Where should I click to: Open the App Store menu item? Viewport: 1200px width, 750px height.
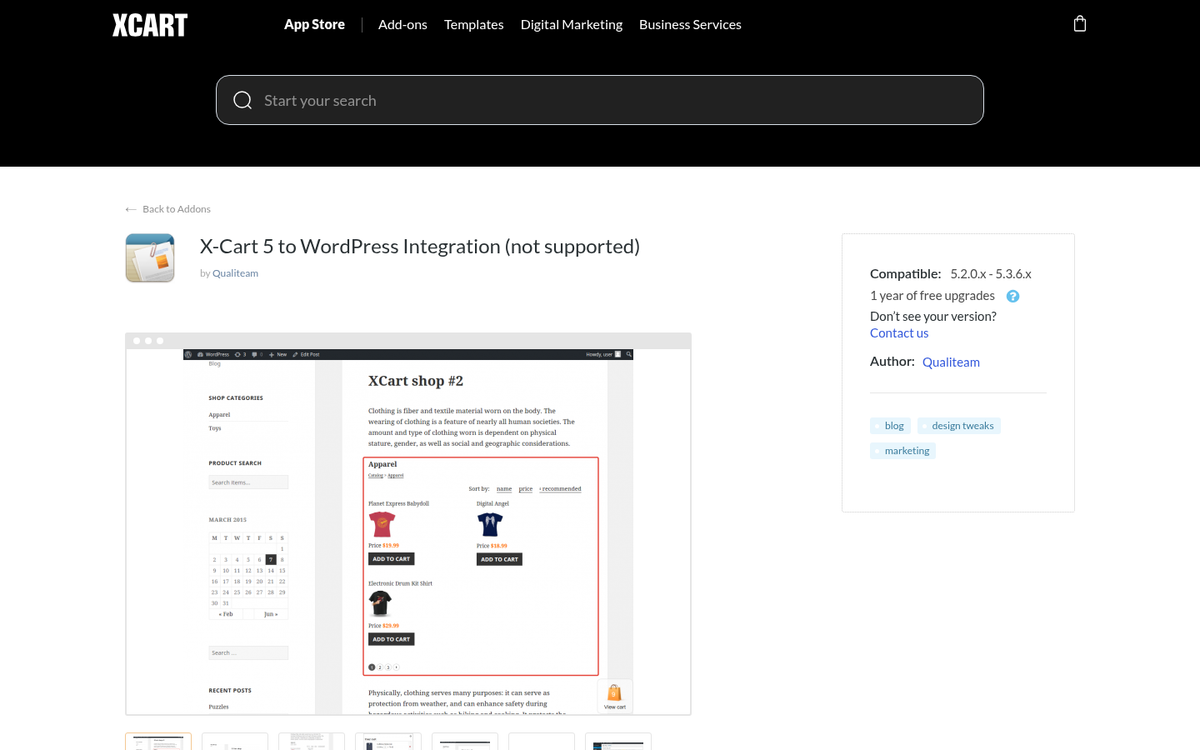click(314, 24)
